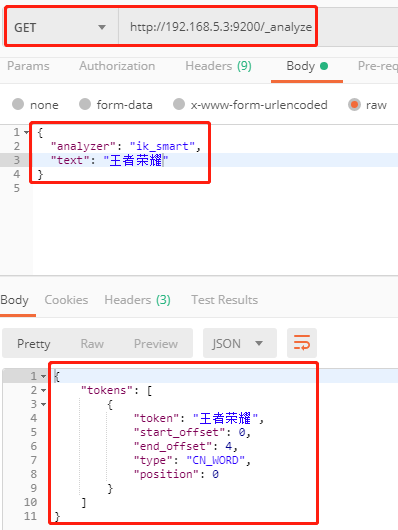Open the Pre-request script tab
398x530 pixels.
(377, 66)
